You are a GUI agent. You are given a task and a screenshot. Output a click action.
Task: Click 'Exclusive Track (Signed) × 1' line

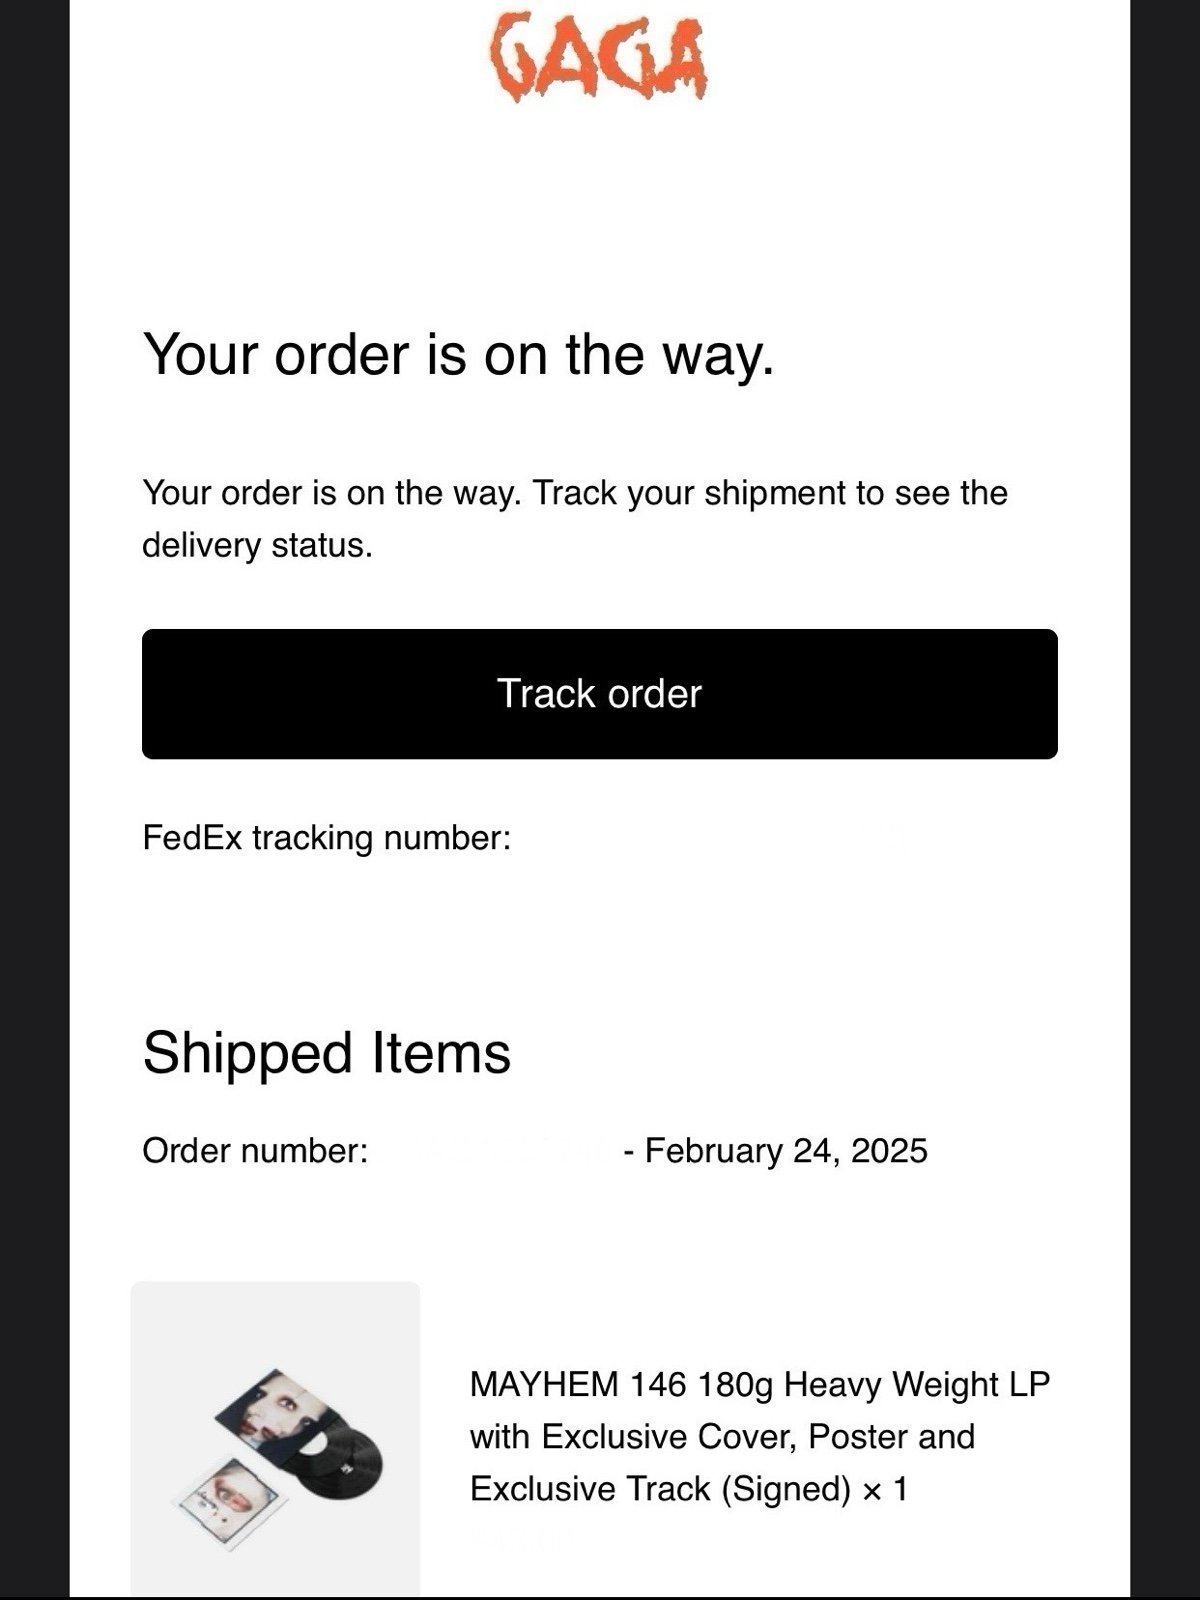[x=689, y=1489]
